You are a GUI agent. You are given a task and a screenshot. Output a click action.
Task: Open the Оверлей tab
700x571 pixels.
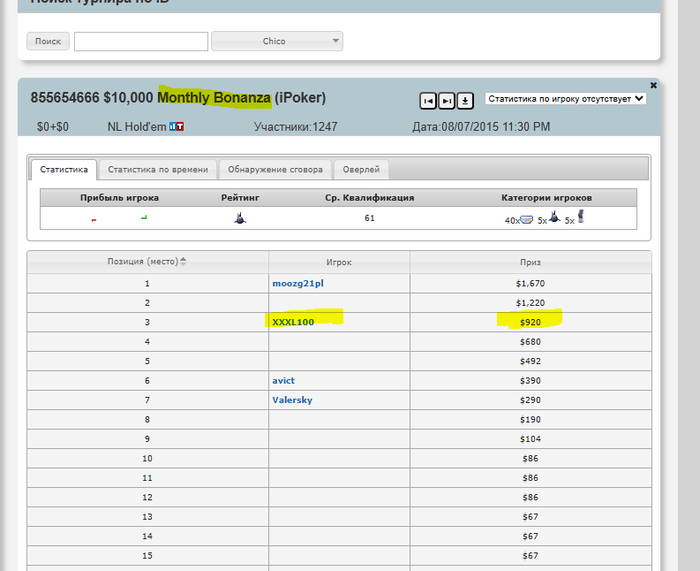[361, 170]
